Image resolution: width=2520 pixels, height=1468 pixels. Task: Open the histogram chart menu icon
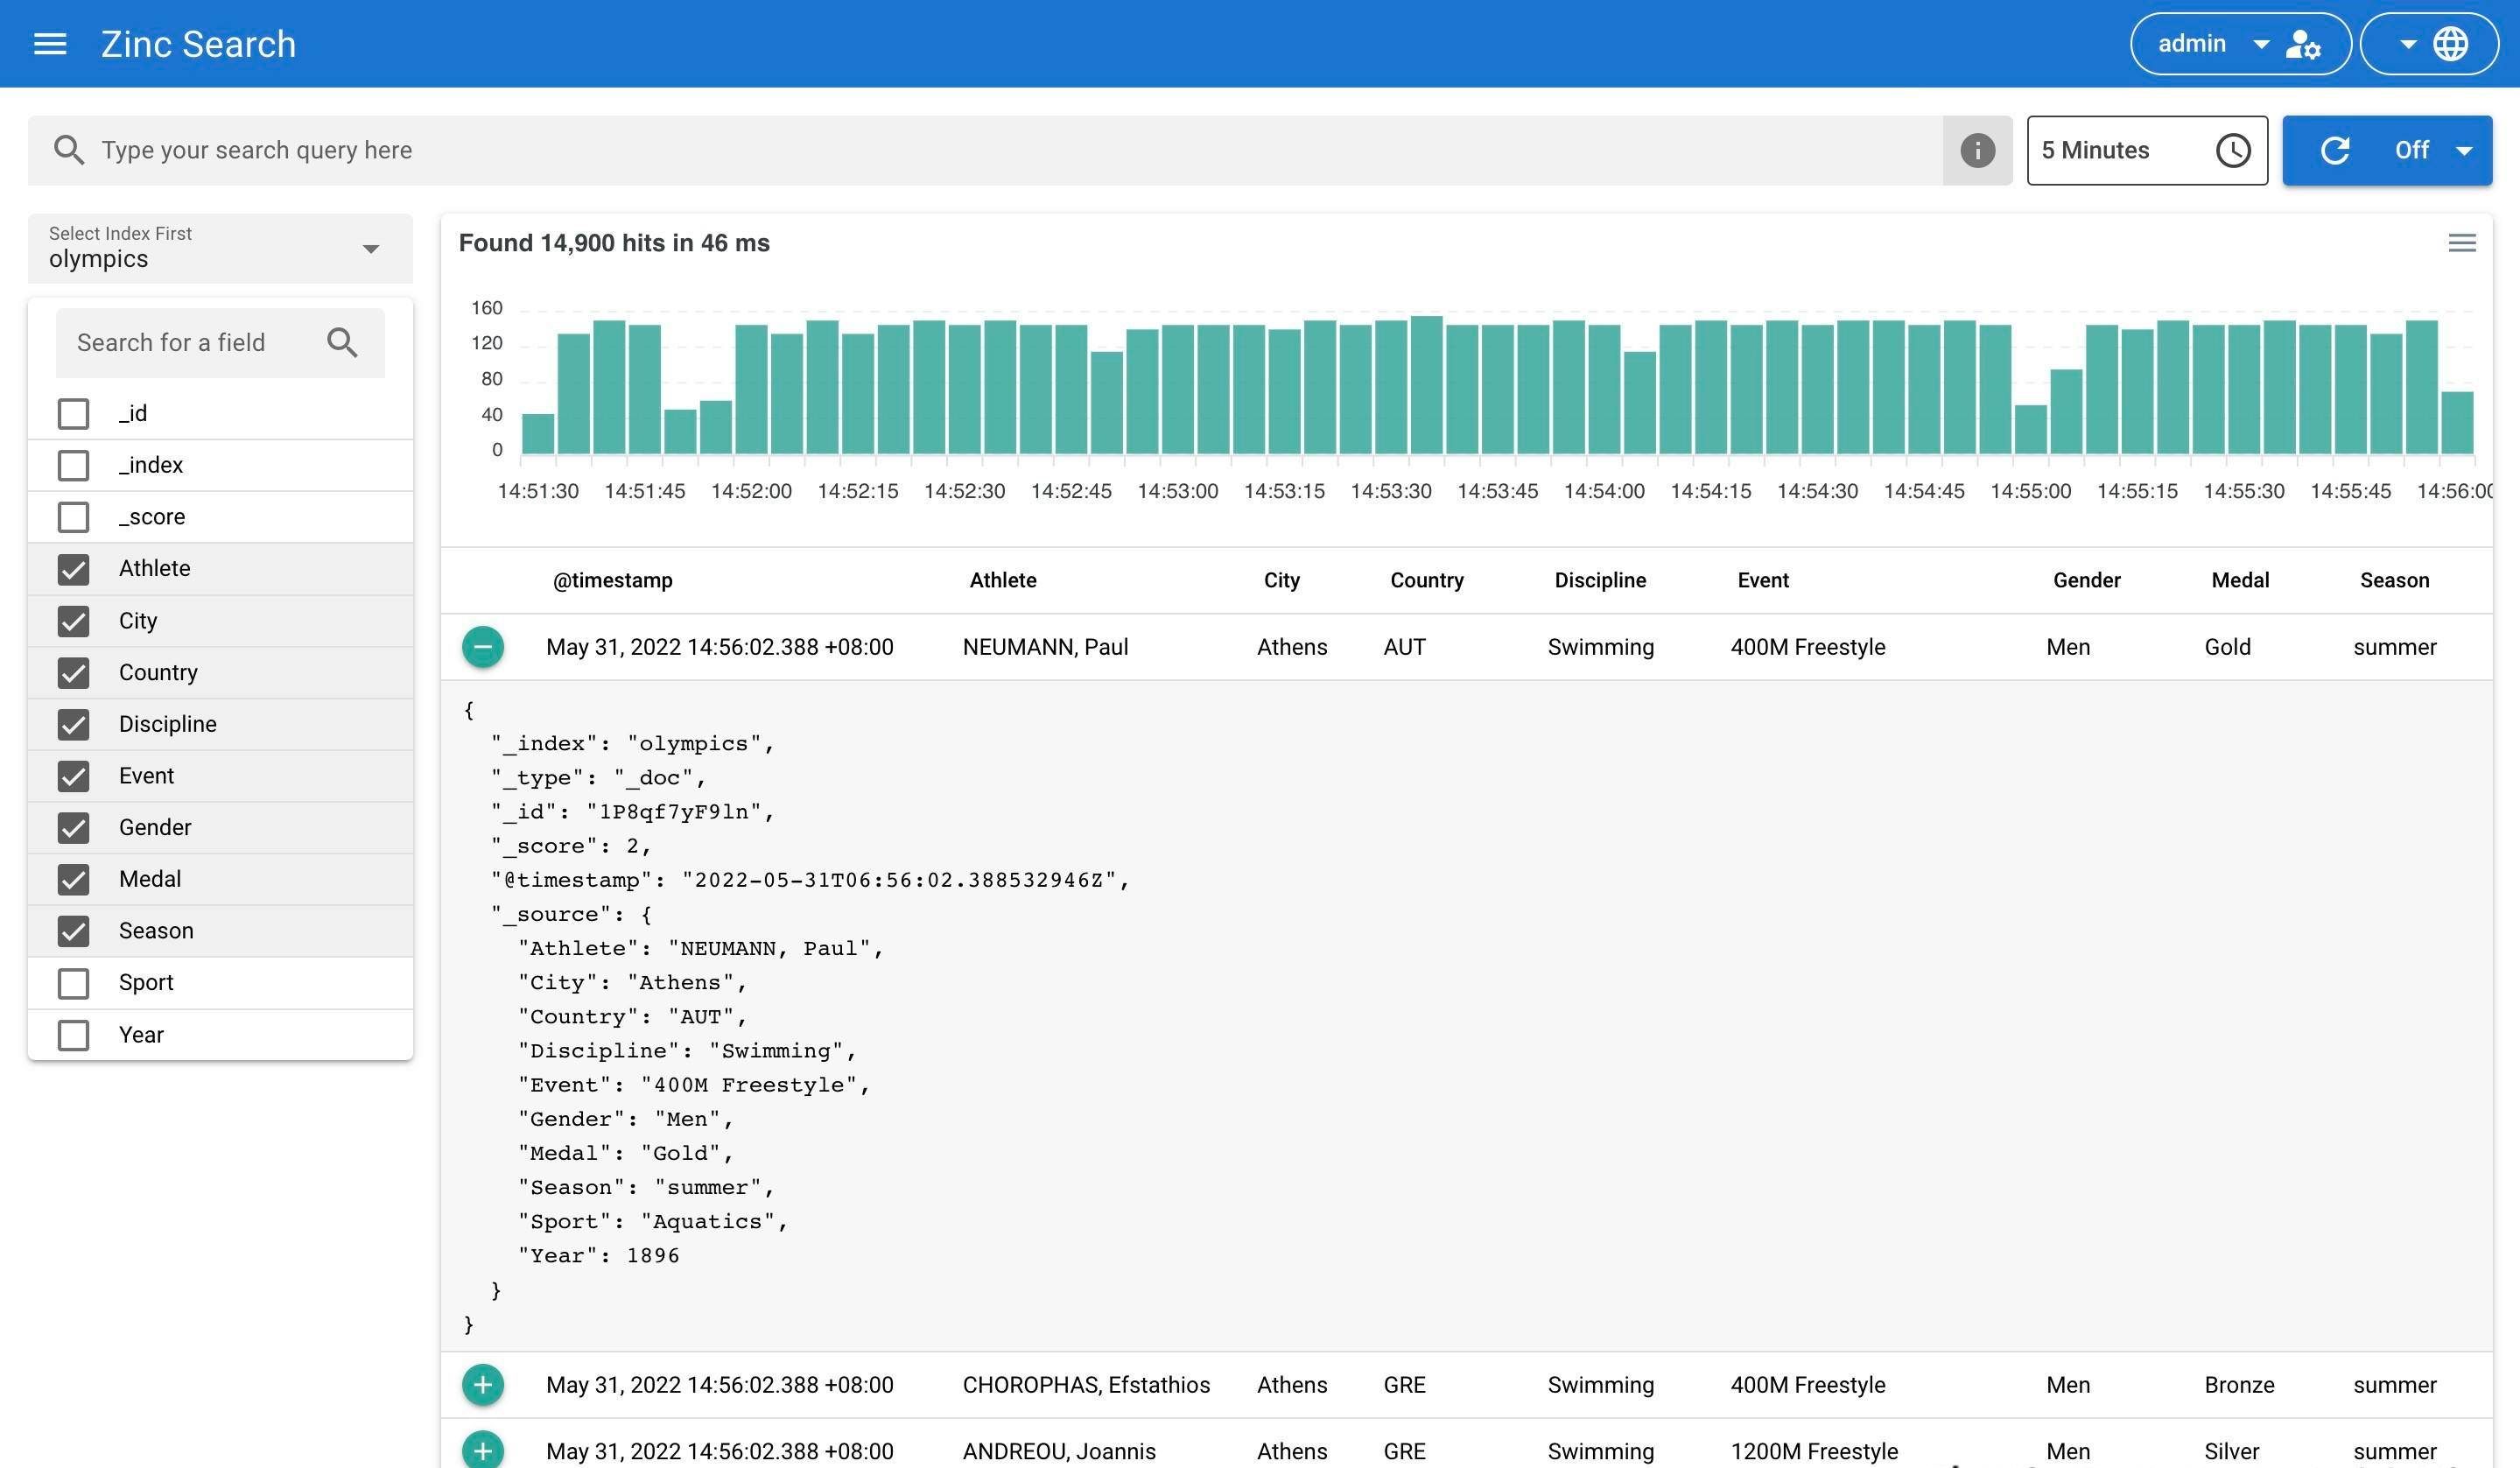tap(2462, 243)
